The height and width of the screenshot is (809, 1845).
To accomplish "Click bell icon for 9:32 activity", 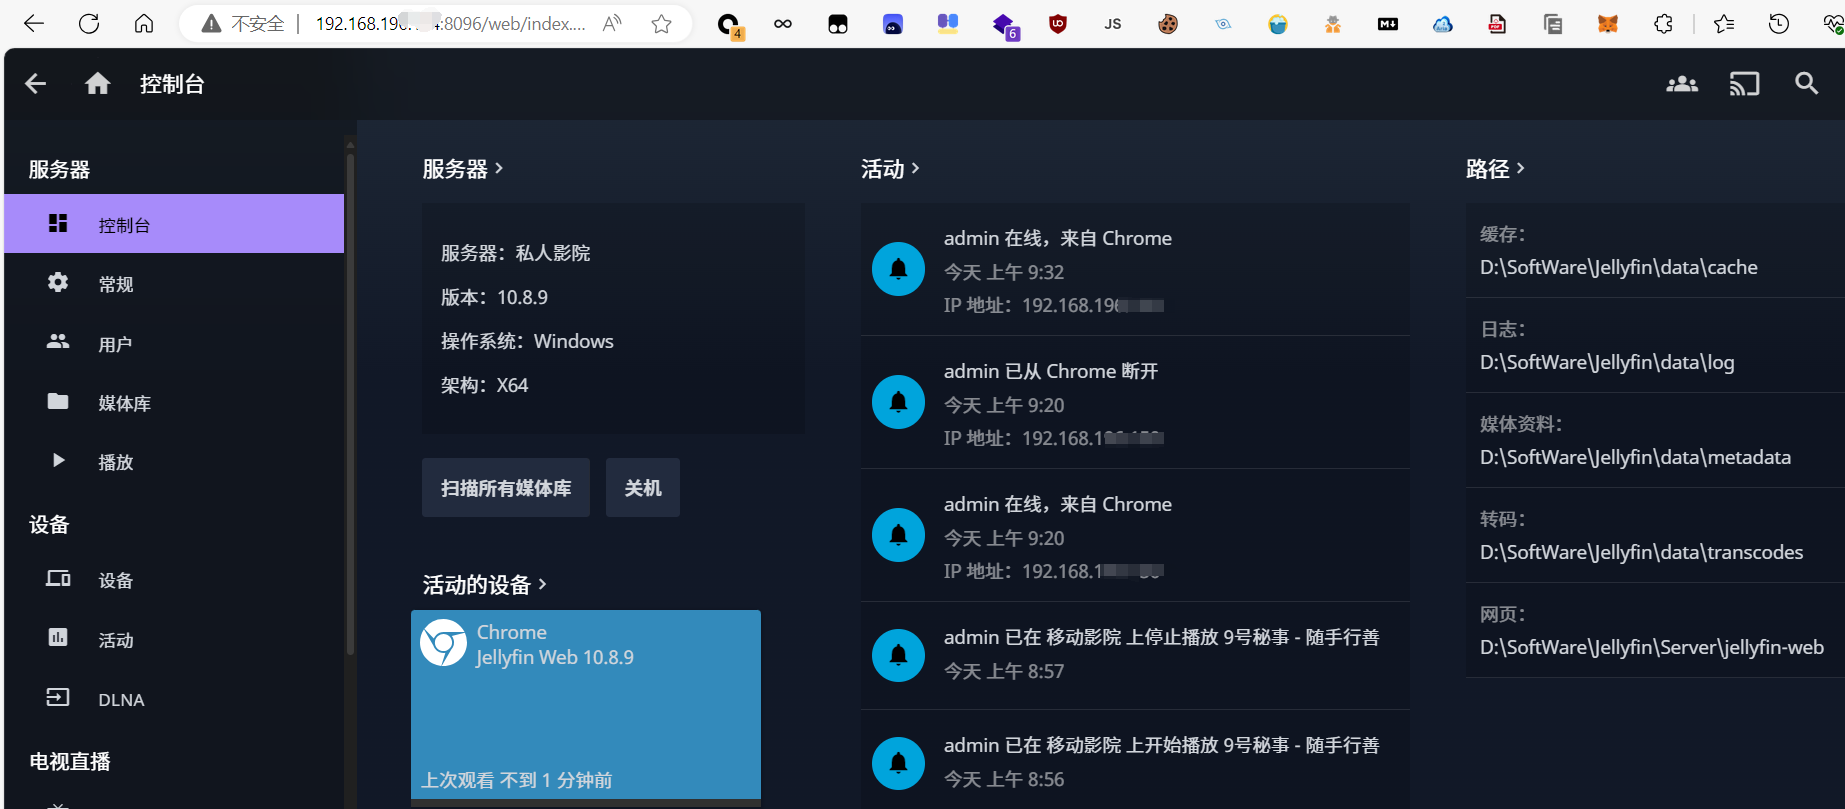I will coord(898,269).
